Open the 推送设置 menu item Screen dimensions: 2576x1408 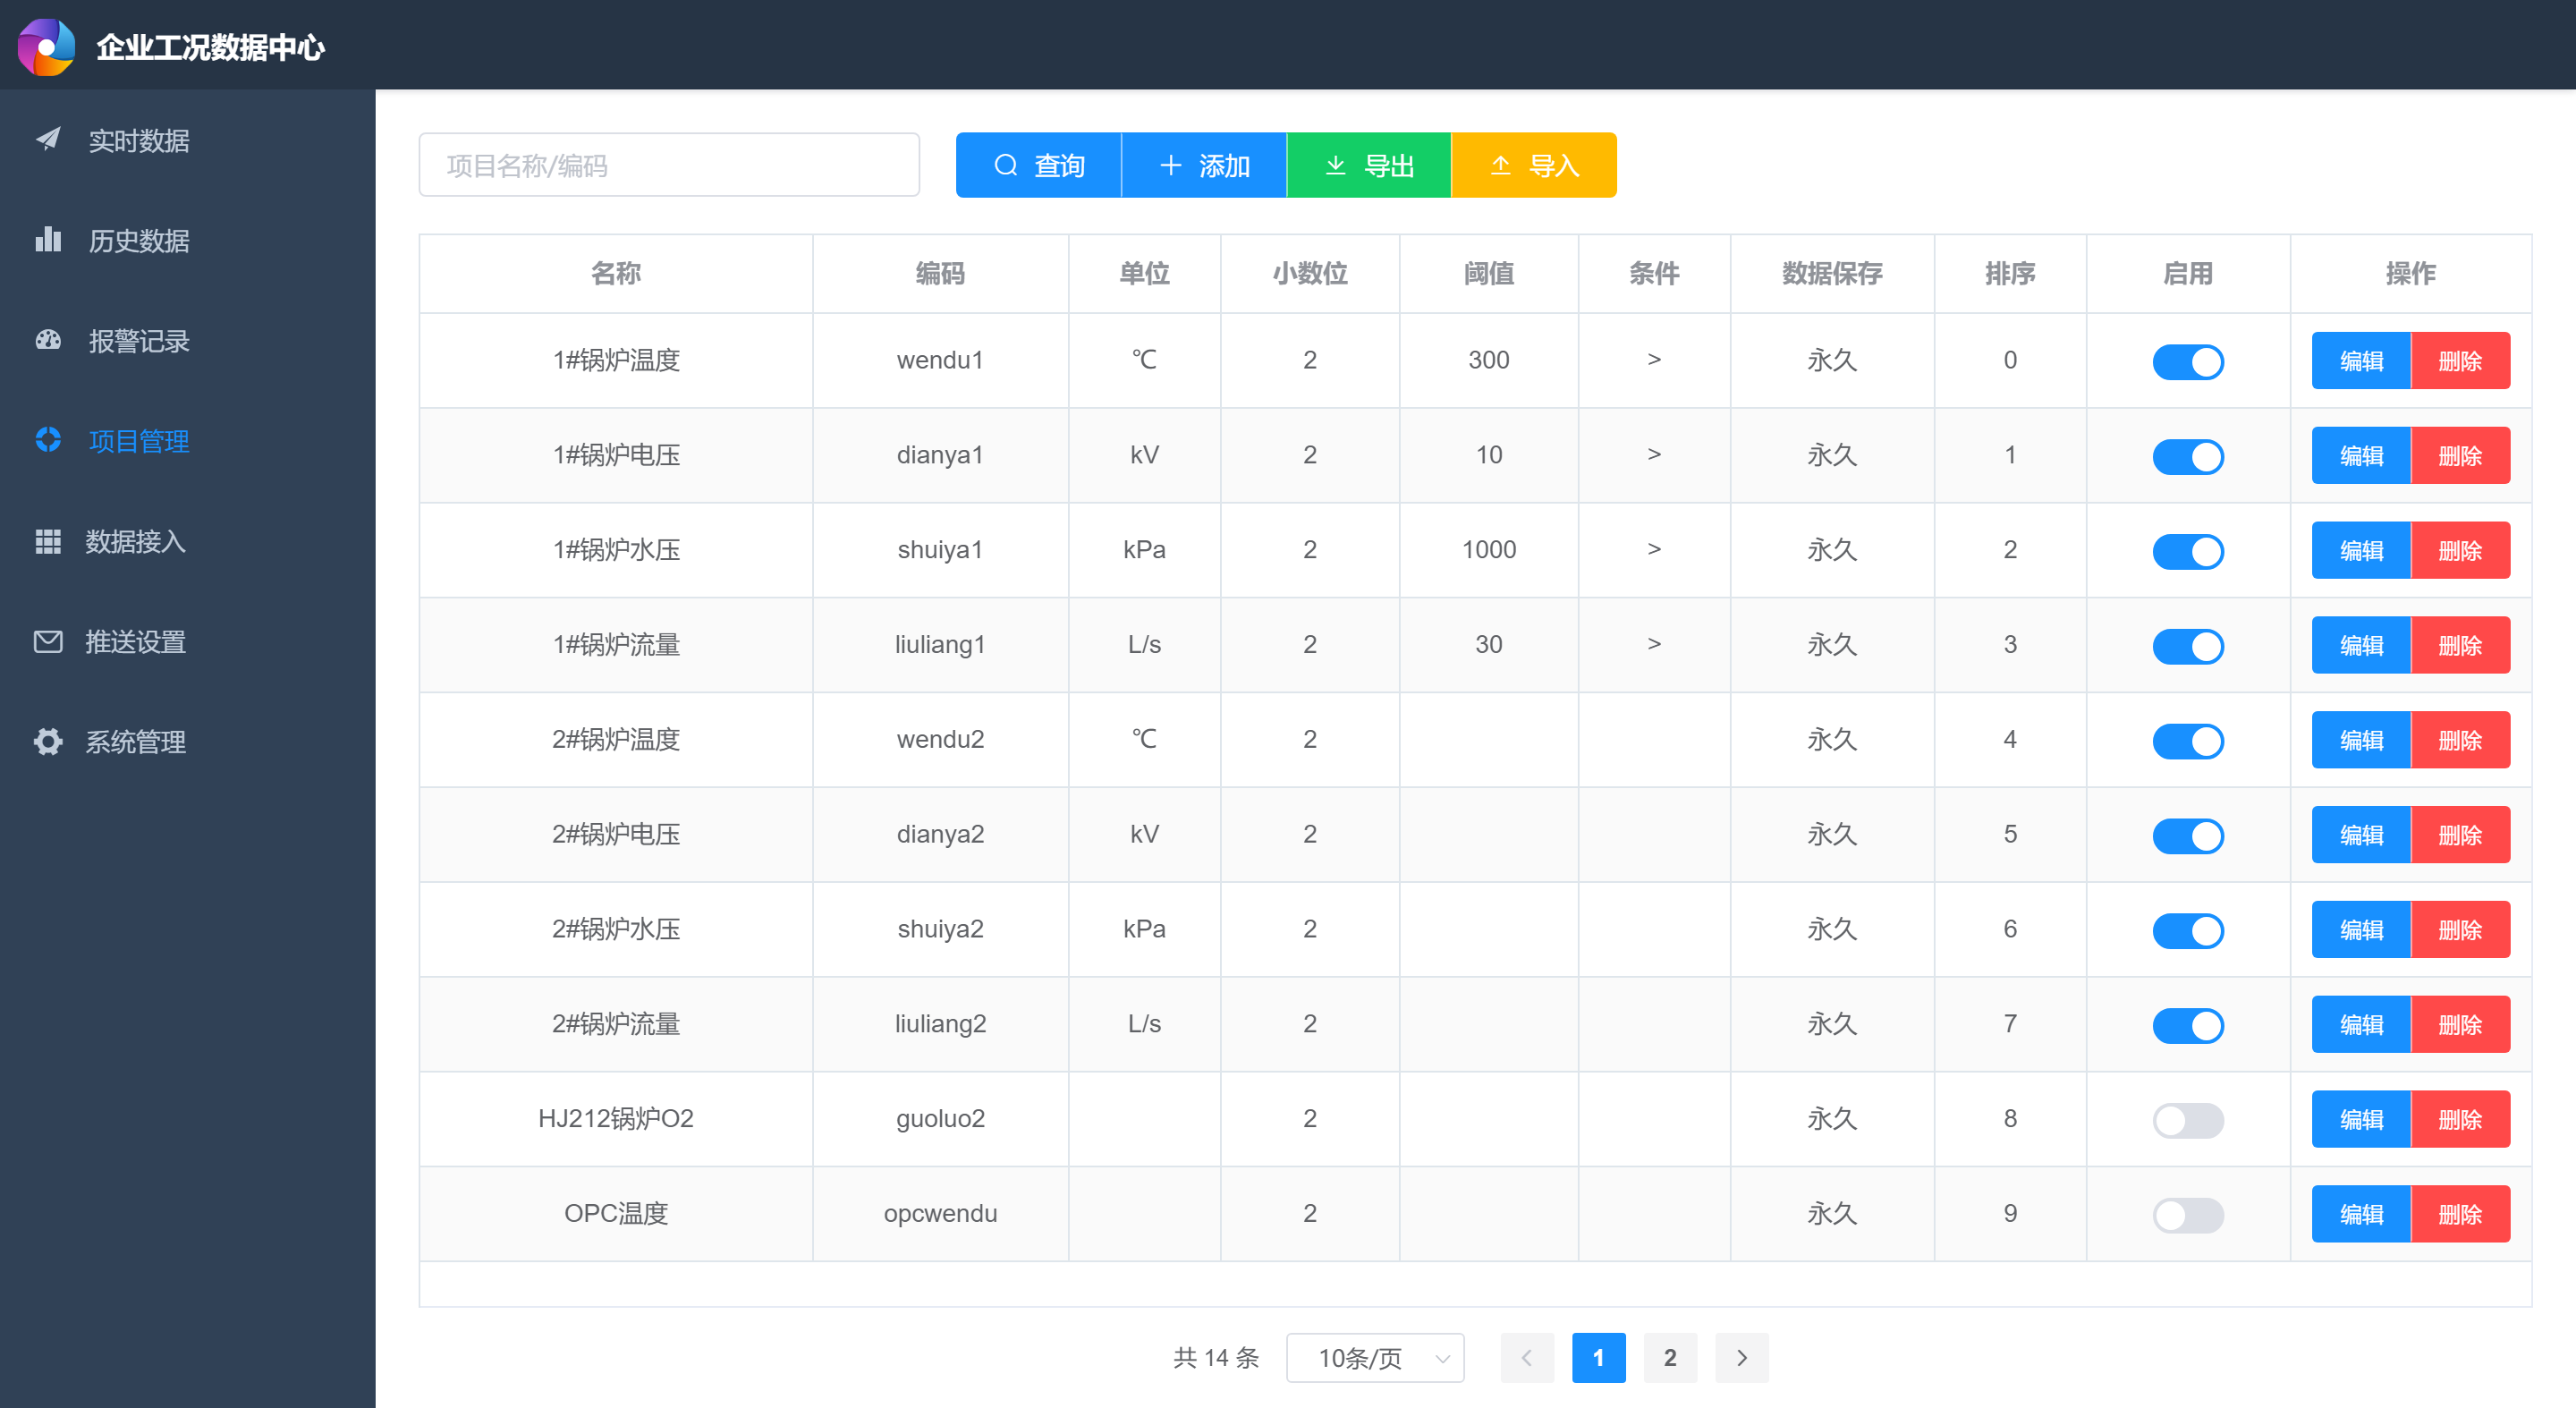coord(188,641)
